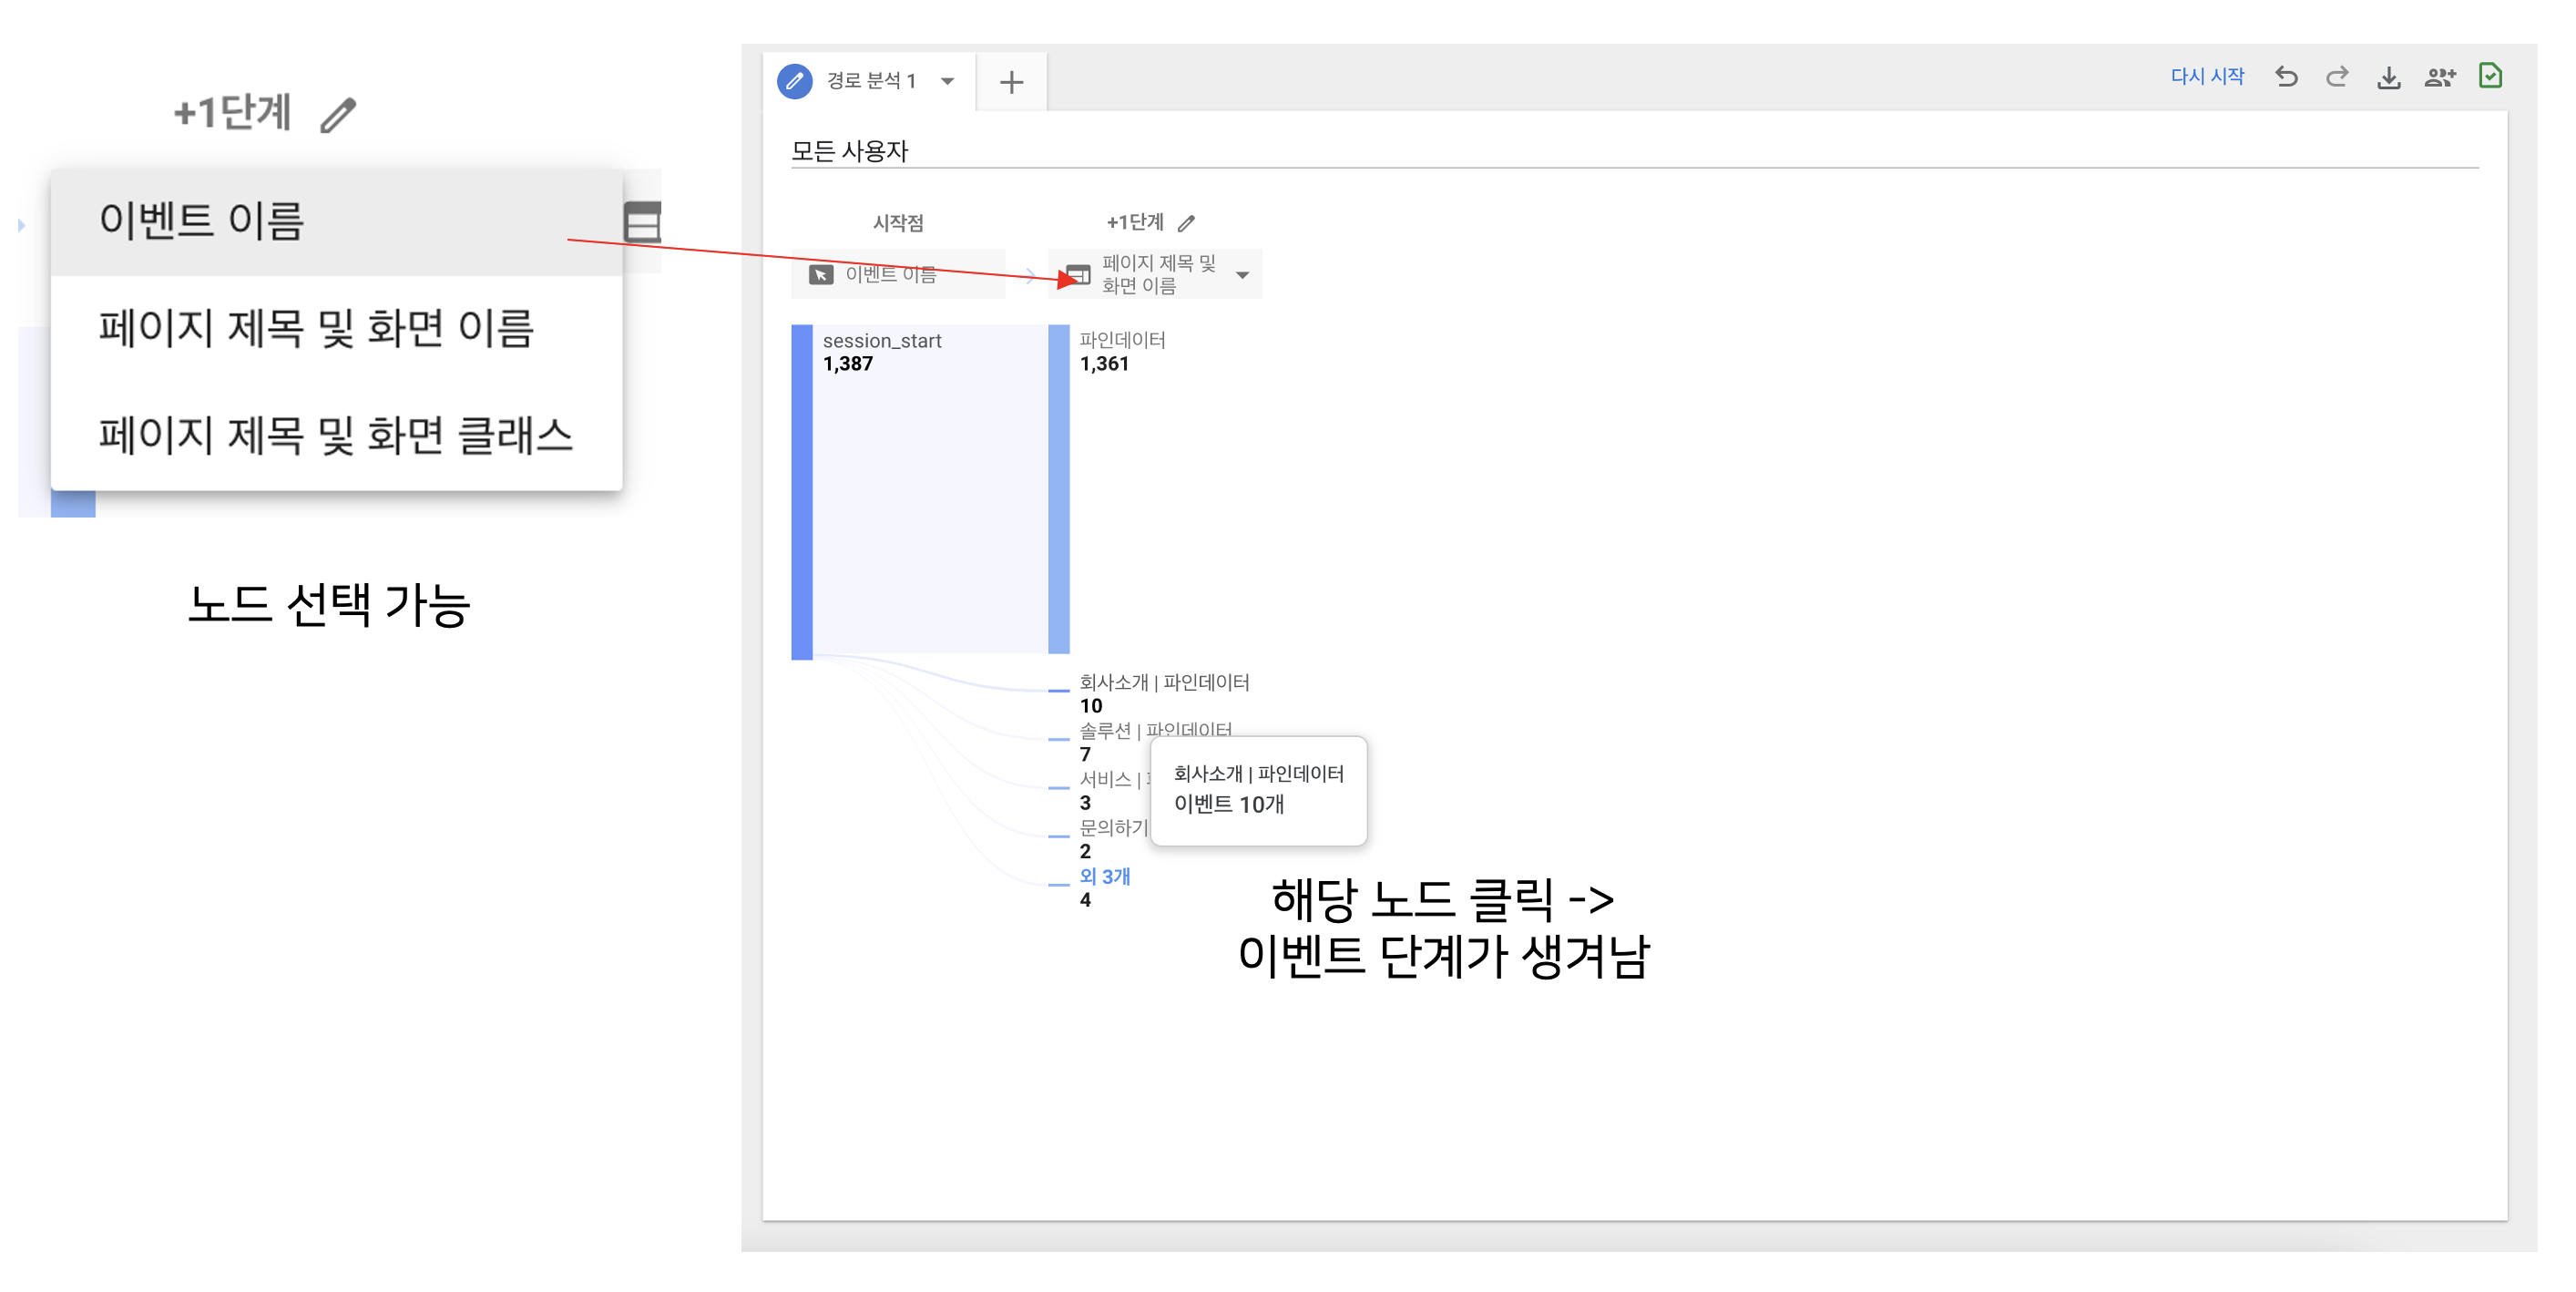Click the 파인데이터 1,361 node bar
This screenshot has width=2576, height=1292.
point(1058,488)
